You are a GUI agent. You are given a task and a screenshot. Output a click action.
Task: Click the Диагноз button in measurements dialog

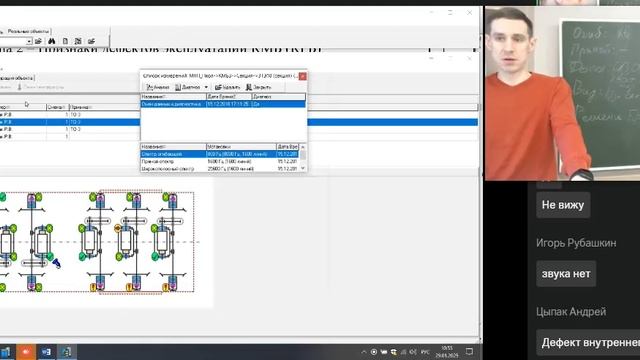click(x=188, y=87)
